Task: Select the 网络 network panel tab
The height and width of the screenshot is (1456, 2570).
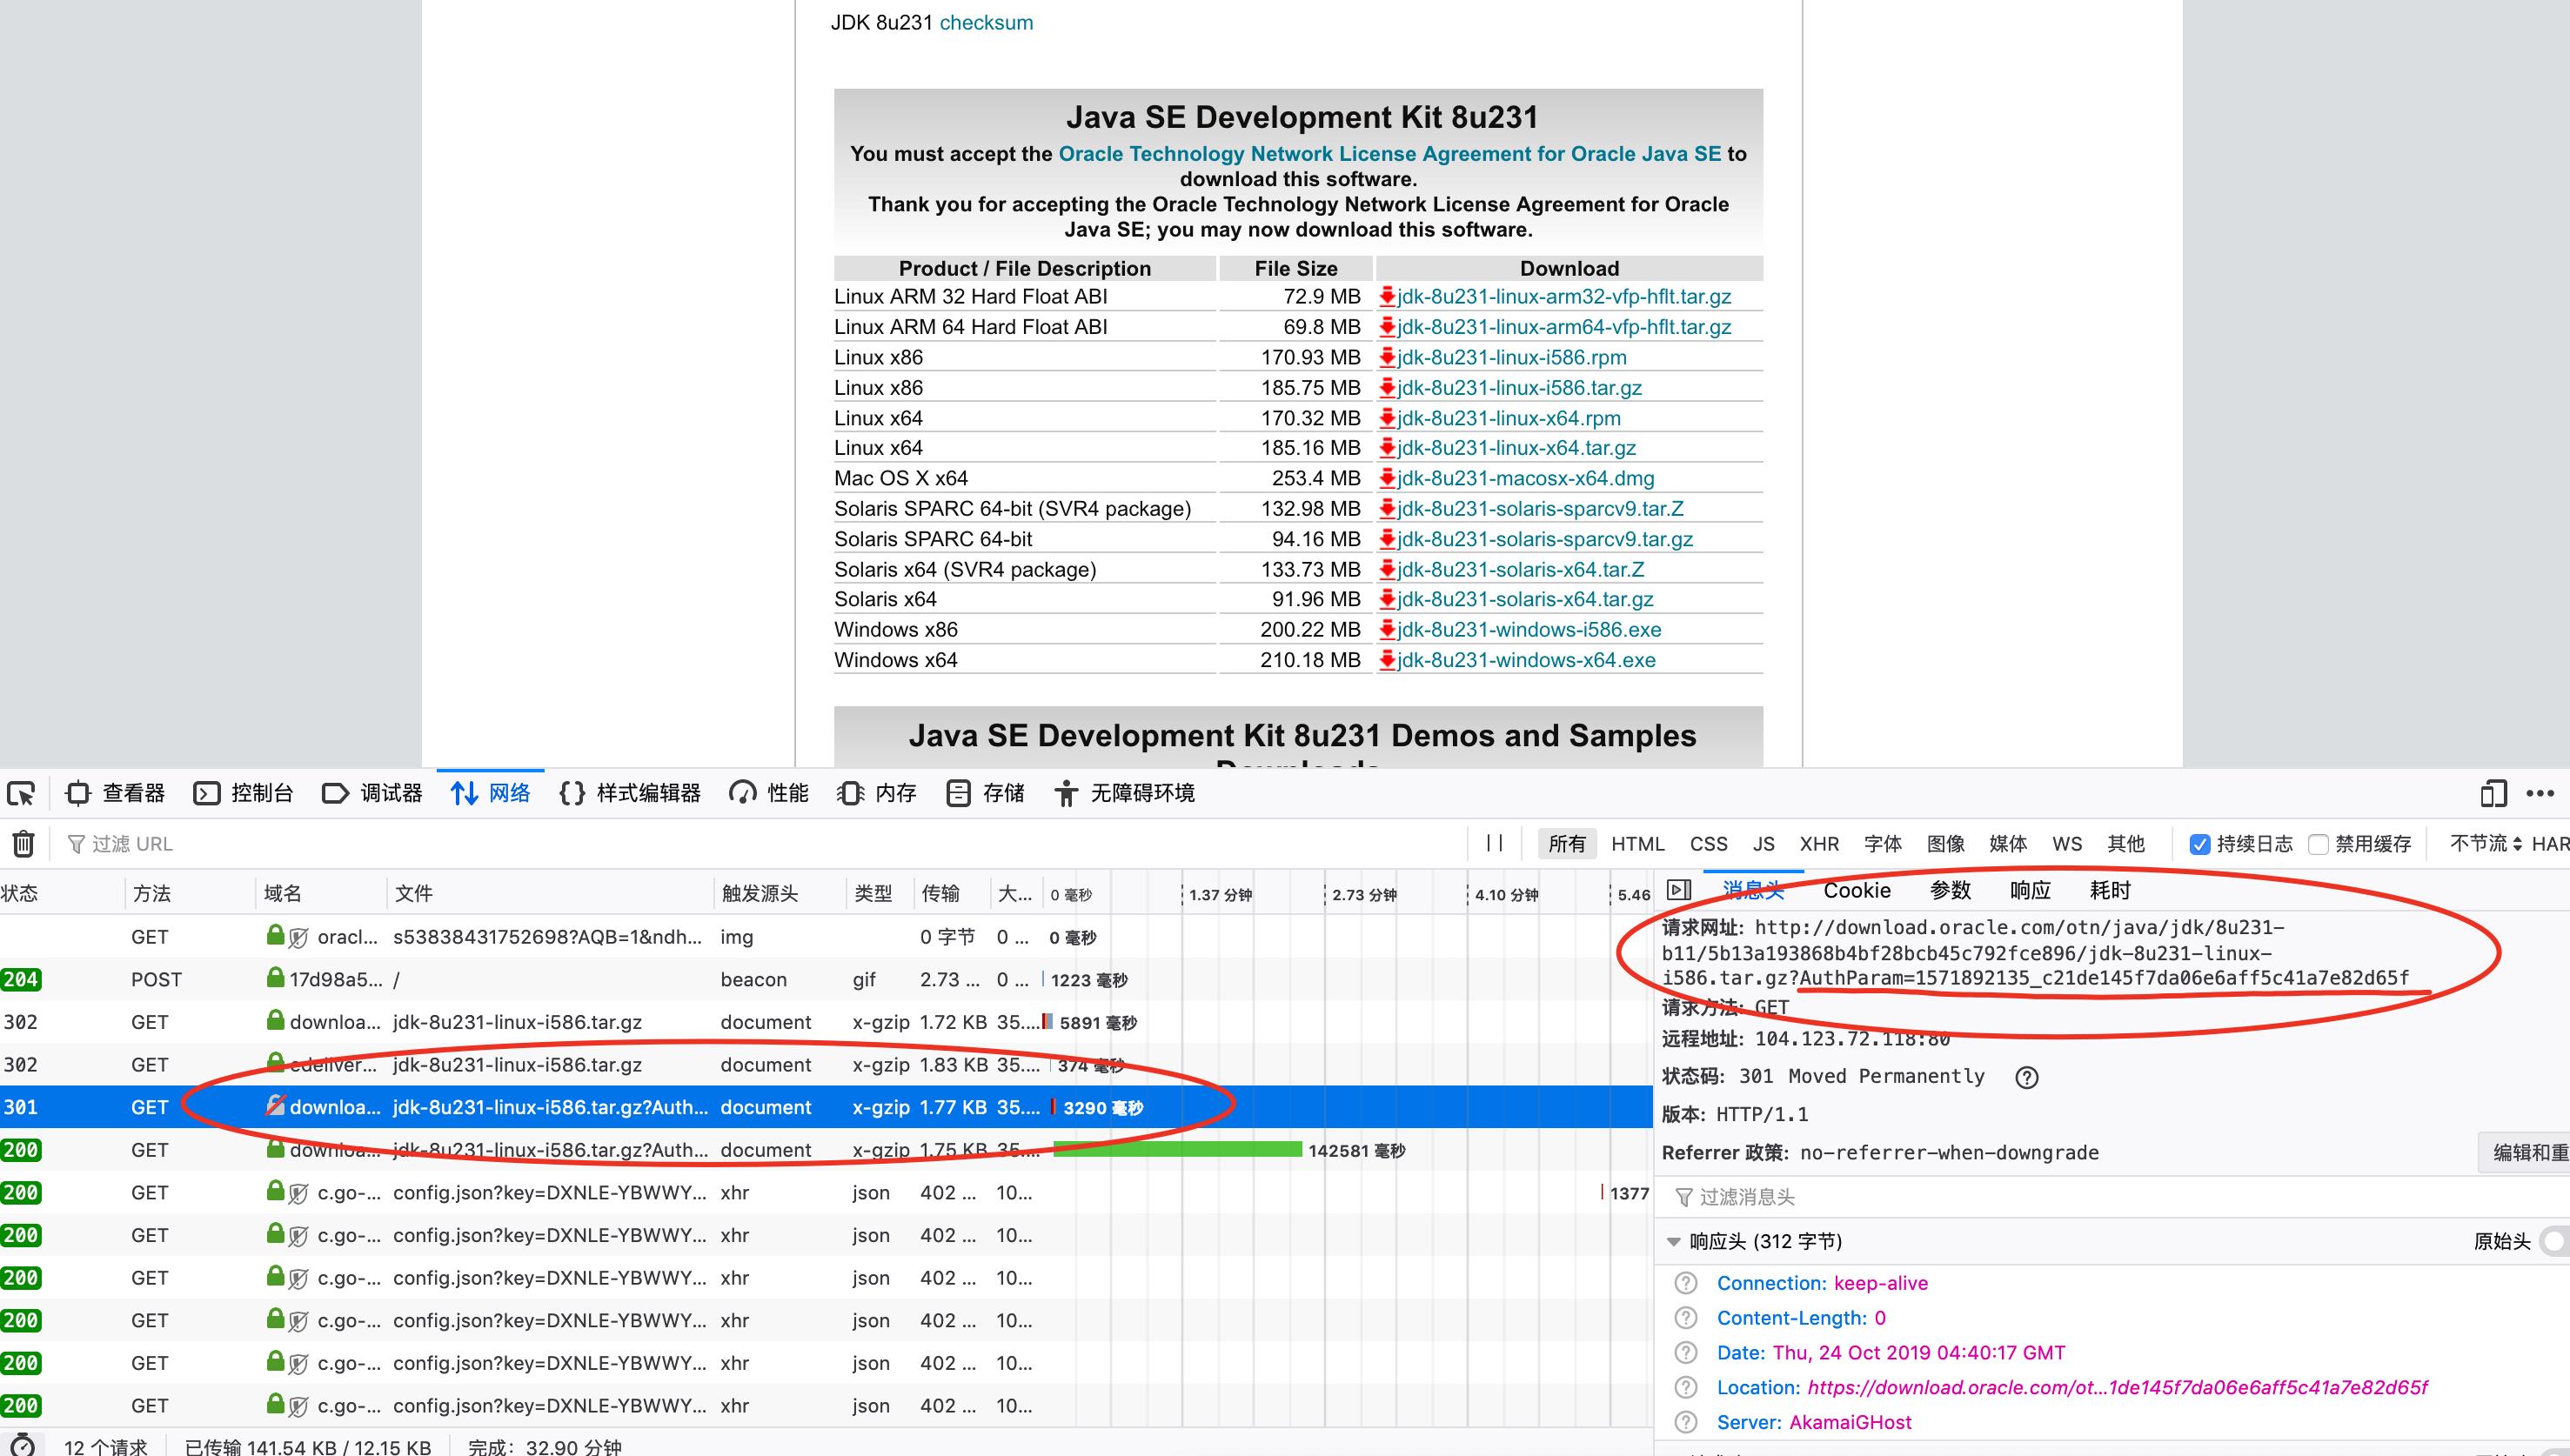Action: pyautogui.click(x=490, y=794)
